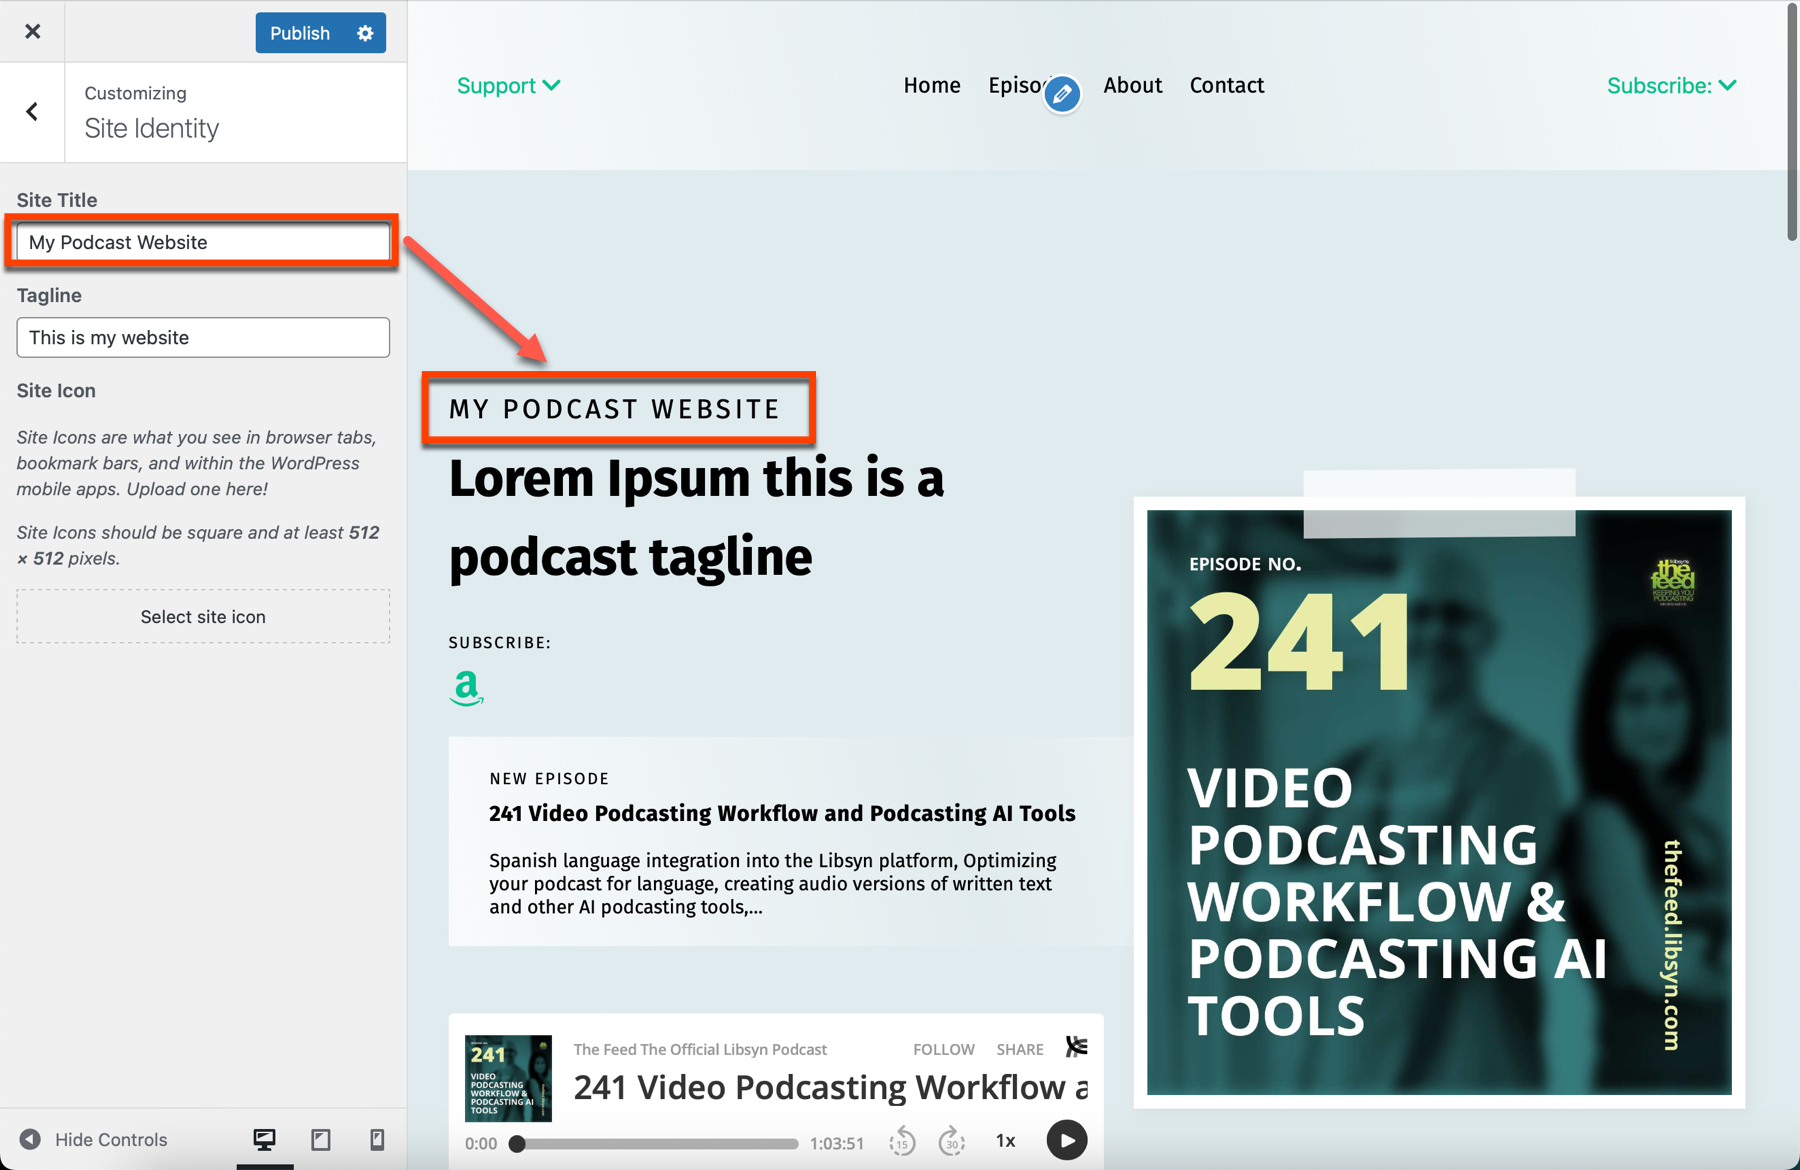
Task: Change the 1x playback speed
Action: 1005,1141
